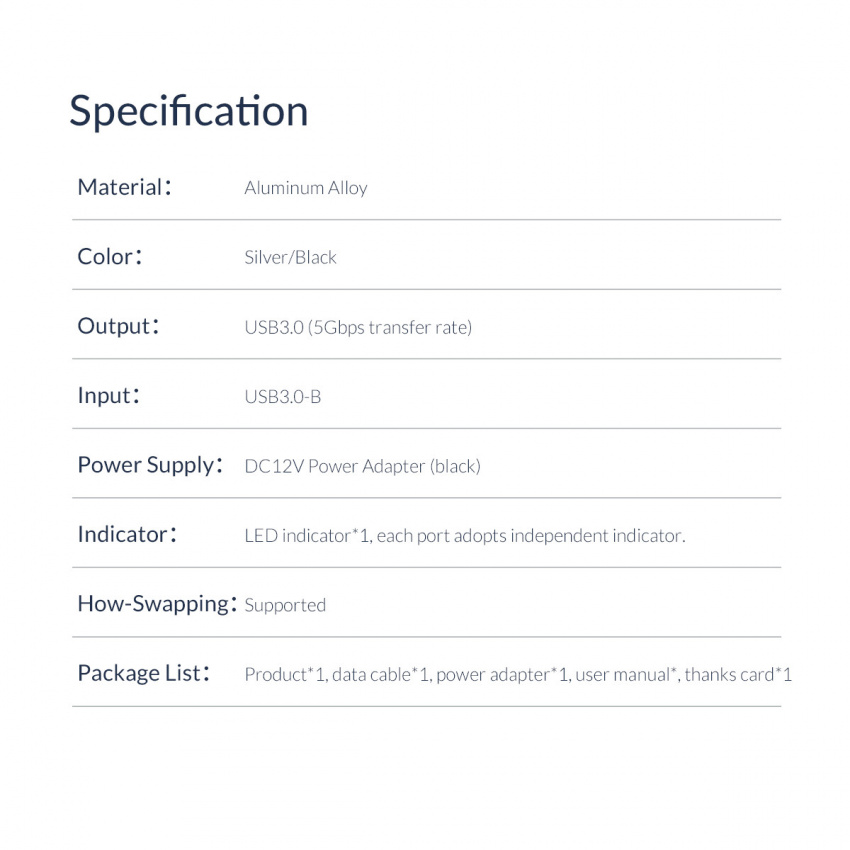The image size is (850, 850).
Task: Click DC12V Power Adapter text
Action: 363,466
